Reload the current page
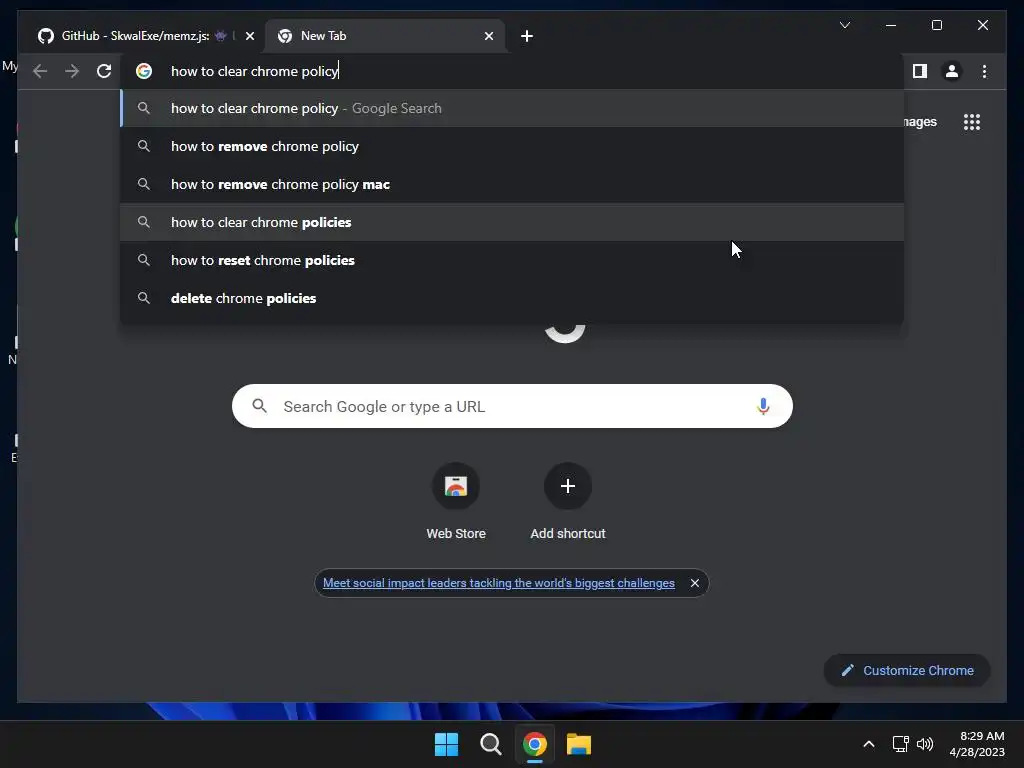 pos(104,71)
